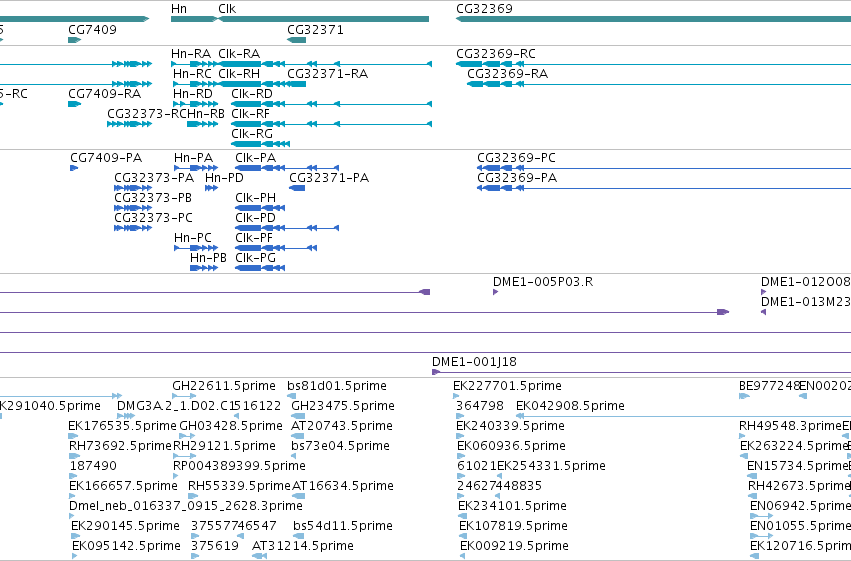The width and height of the screenshot is (851, 561).
Task: Open EST bs73e04.5prime
Action: 340,447
